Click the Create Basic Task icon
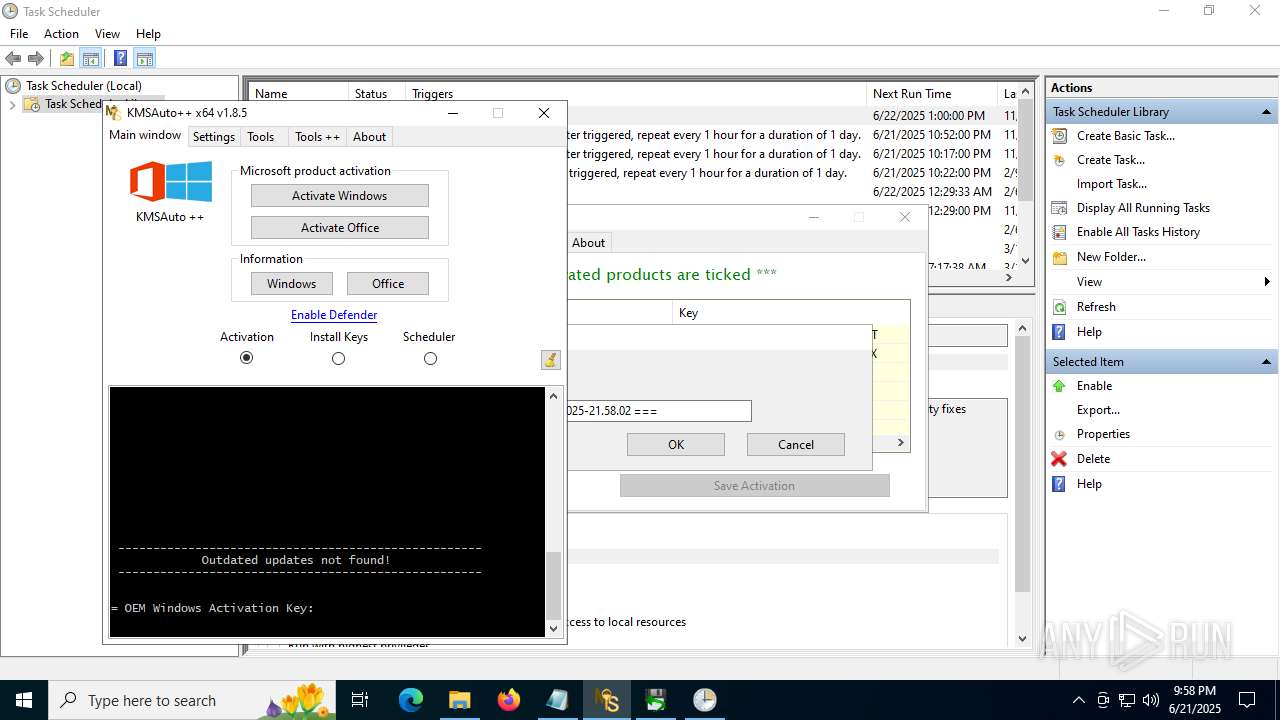1280x720 pixels. click(1059, 136)
